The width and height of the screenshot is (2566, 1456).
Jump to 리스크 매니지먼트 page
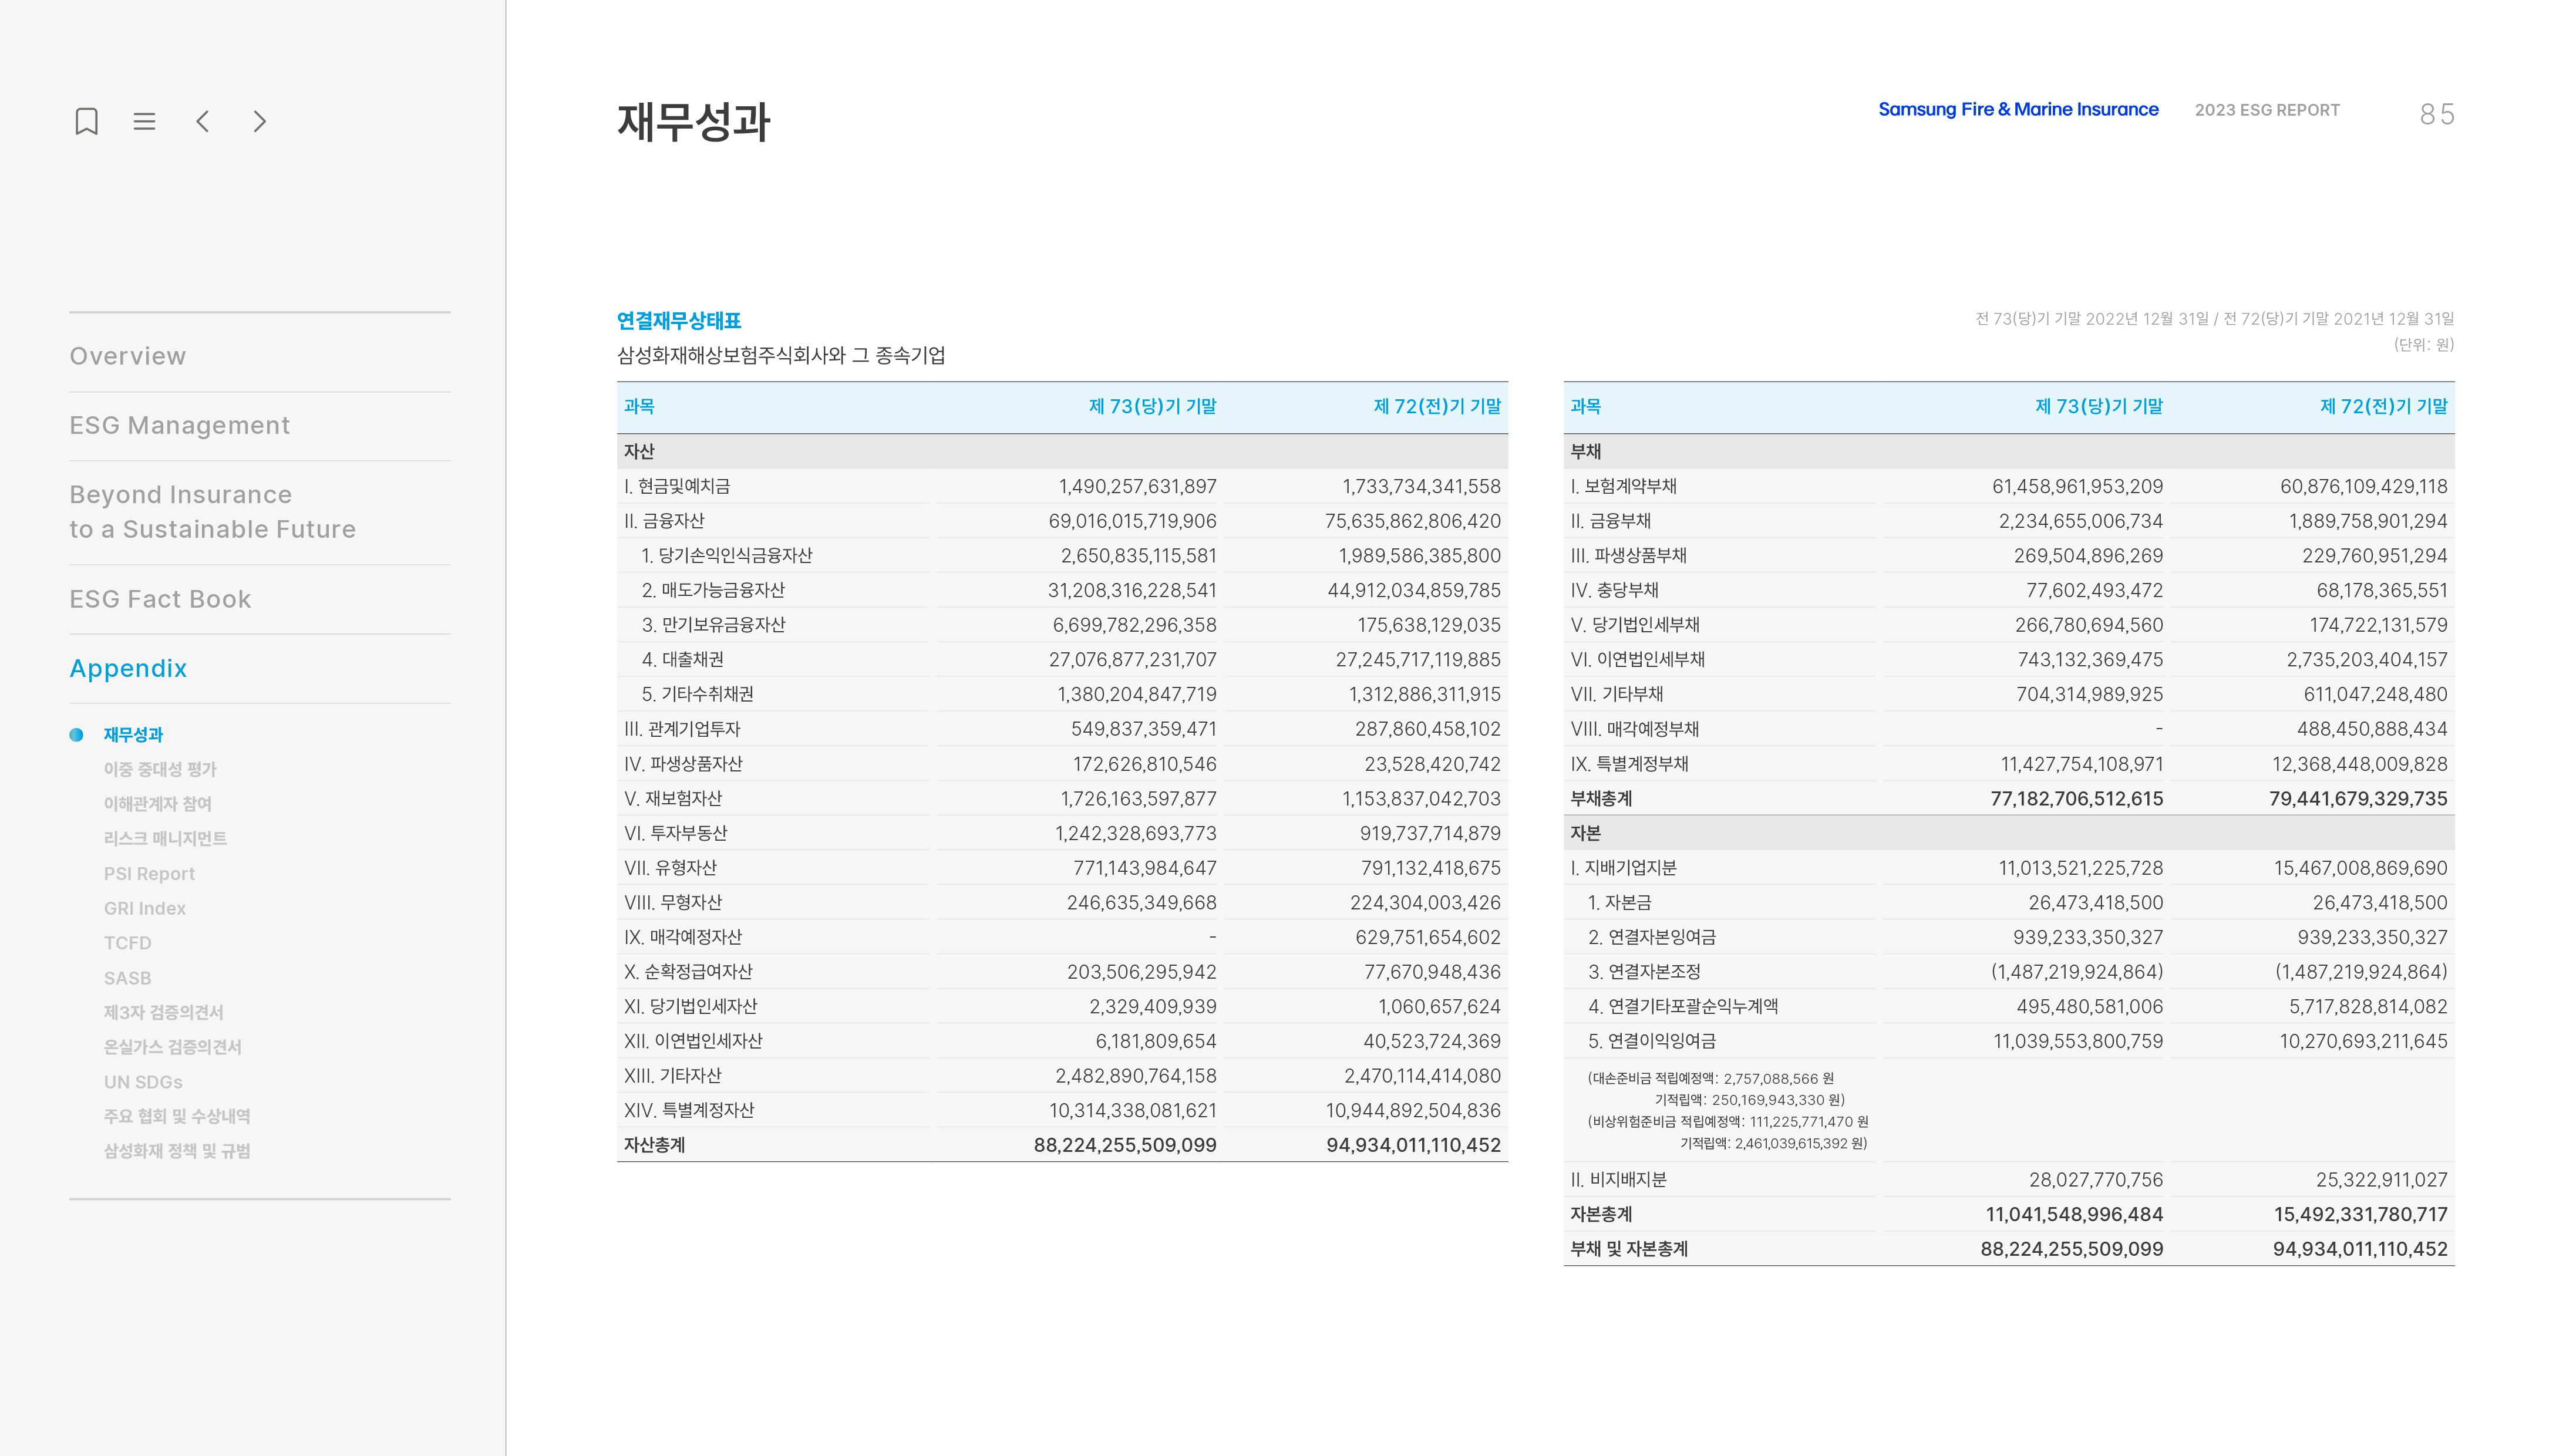165,838
